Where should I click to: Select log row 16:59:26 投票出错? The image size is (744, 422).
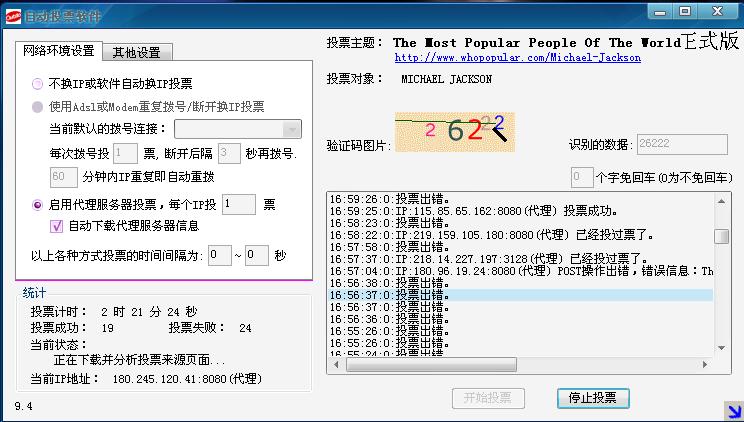(521, 199)
